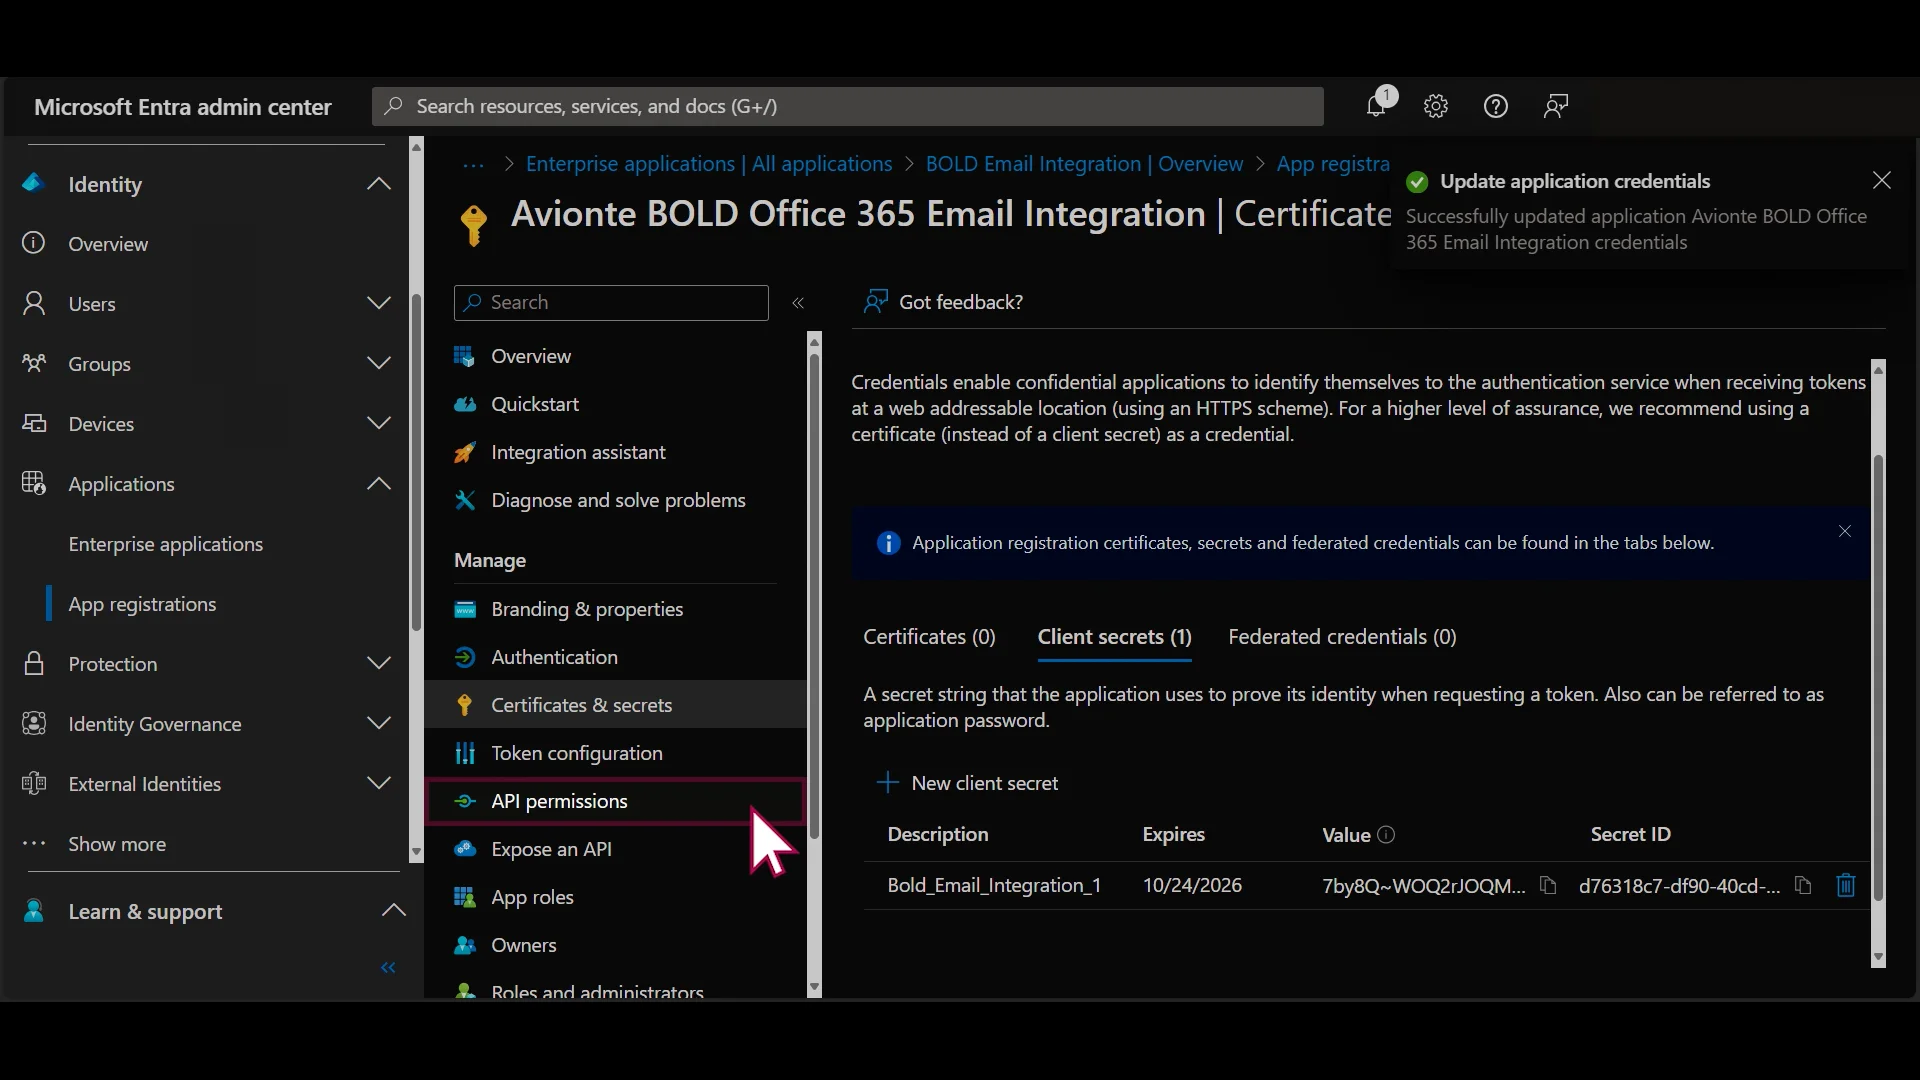This screenshot has height=1080, width=1920.
Task: Go to App registrations breadcrumb
Action: coord(1333,165)
